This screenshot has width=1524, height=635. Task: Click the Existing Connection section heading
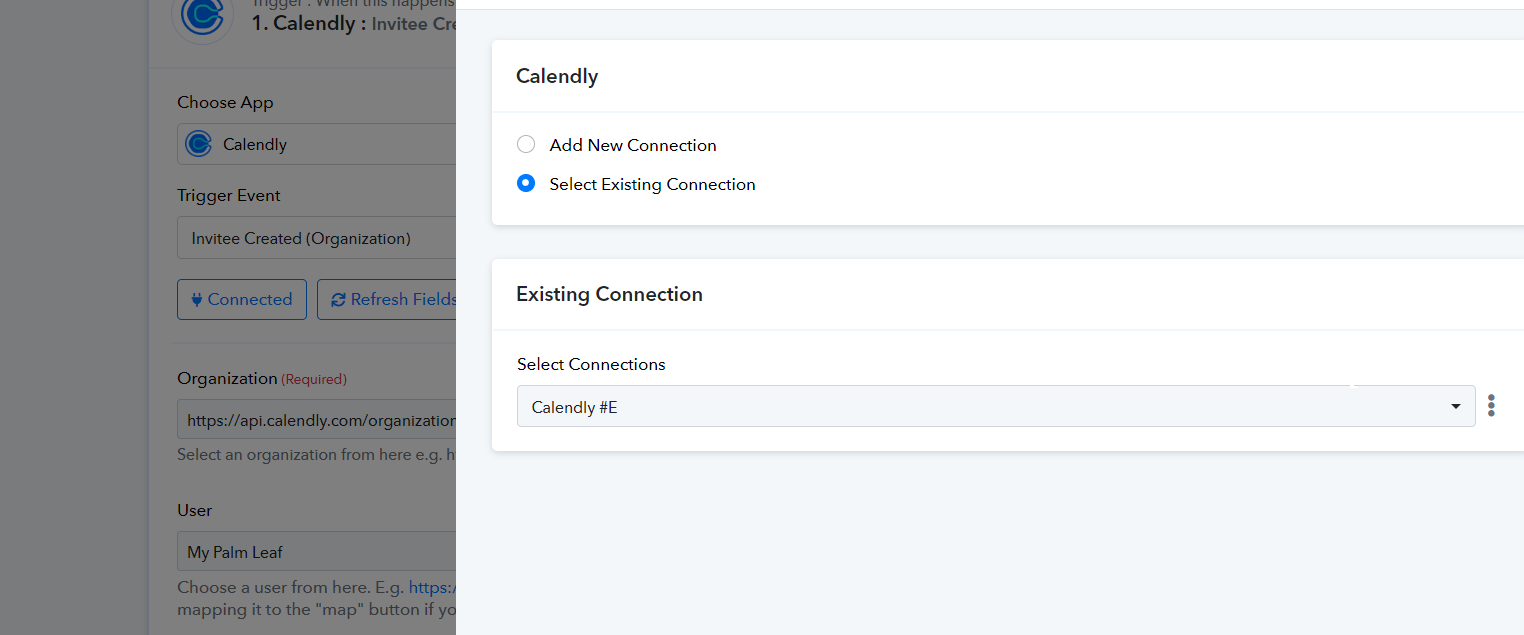[609, 294]
